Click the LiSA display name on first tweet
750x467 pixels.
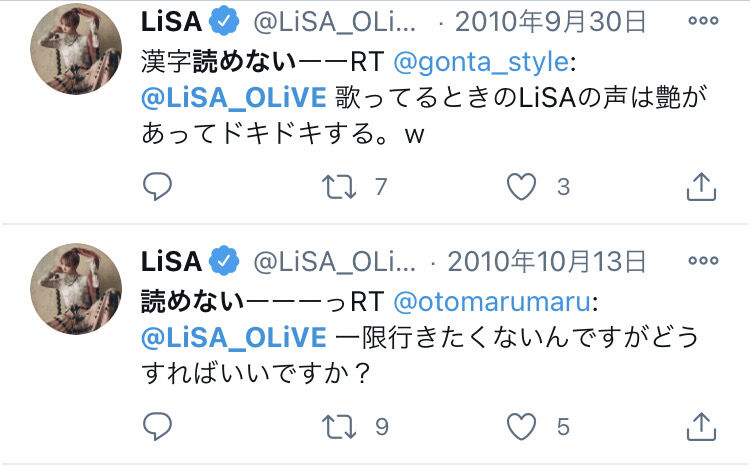(171, 21)
